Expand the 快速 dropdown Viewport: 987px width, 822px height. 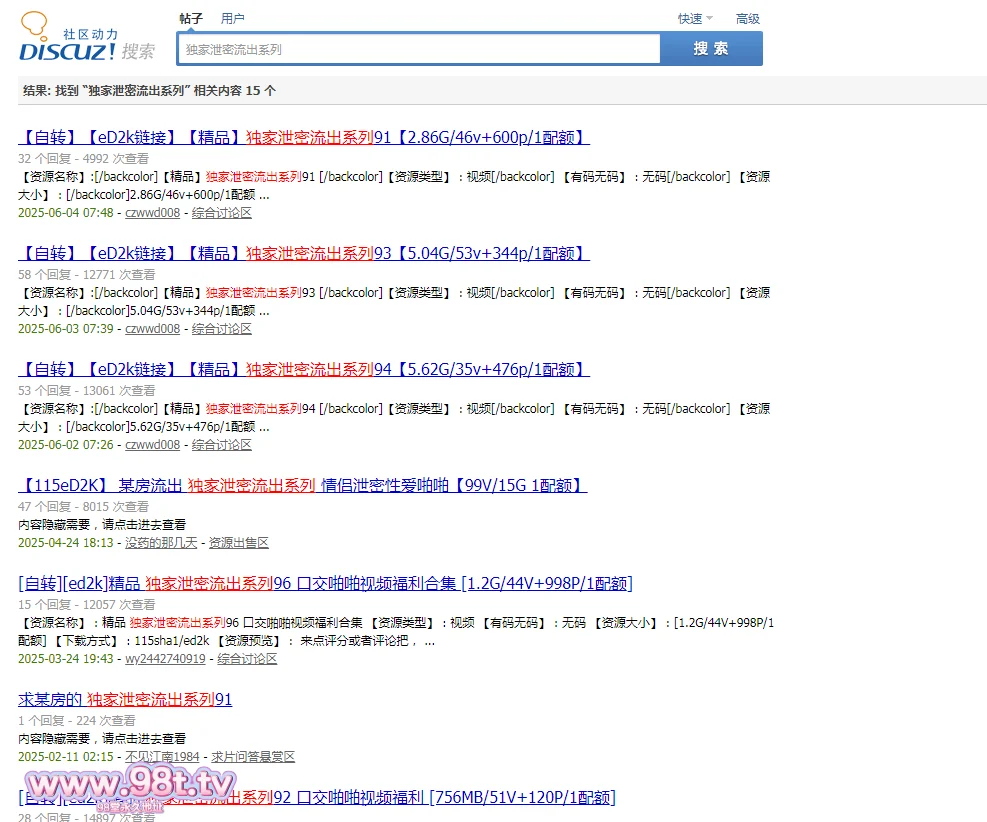[694, 18]
